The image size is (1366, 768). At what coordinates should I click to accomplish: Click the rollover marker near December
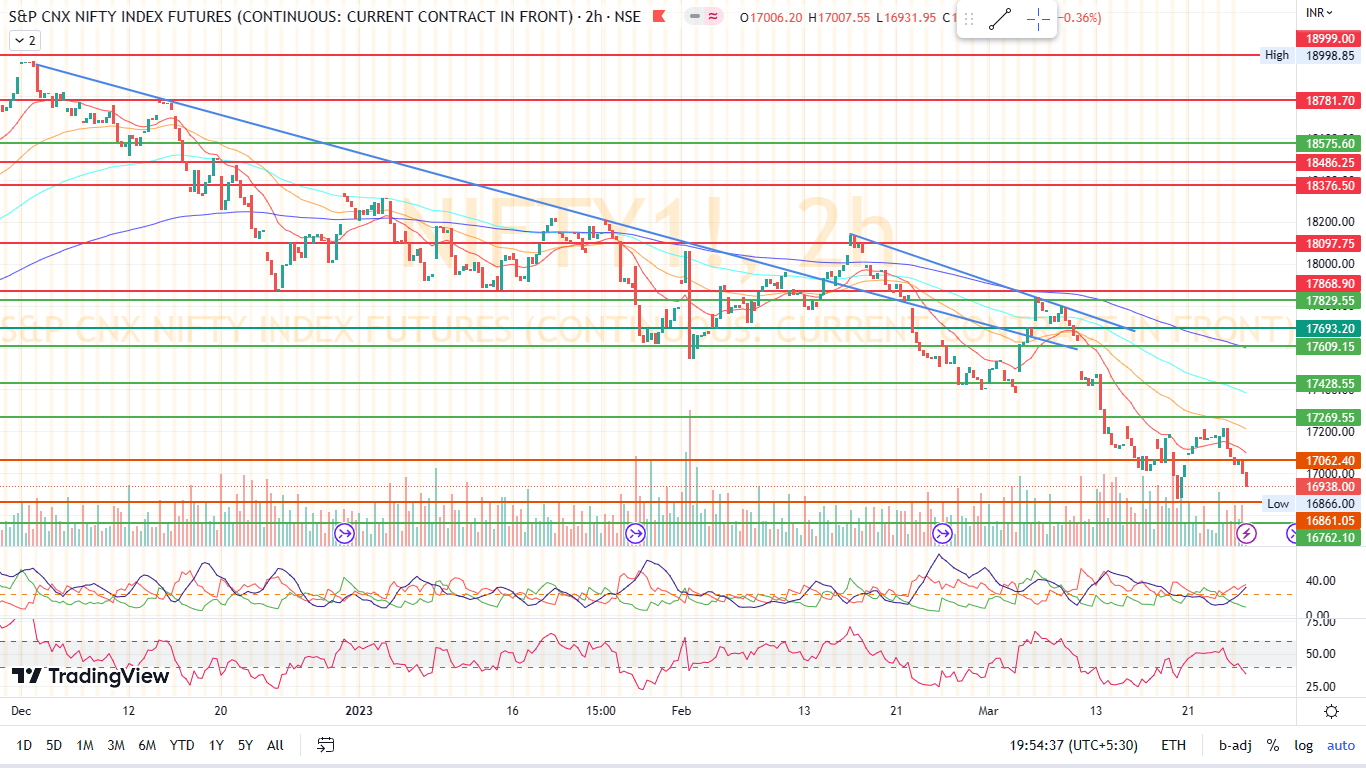(x=344, y=533)
